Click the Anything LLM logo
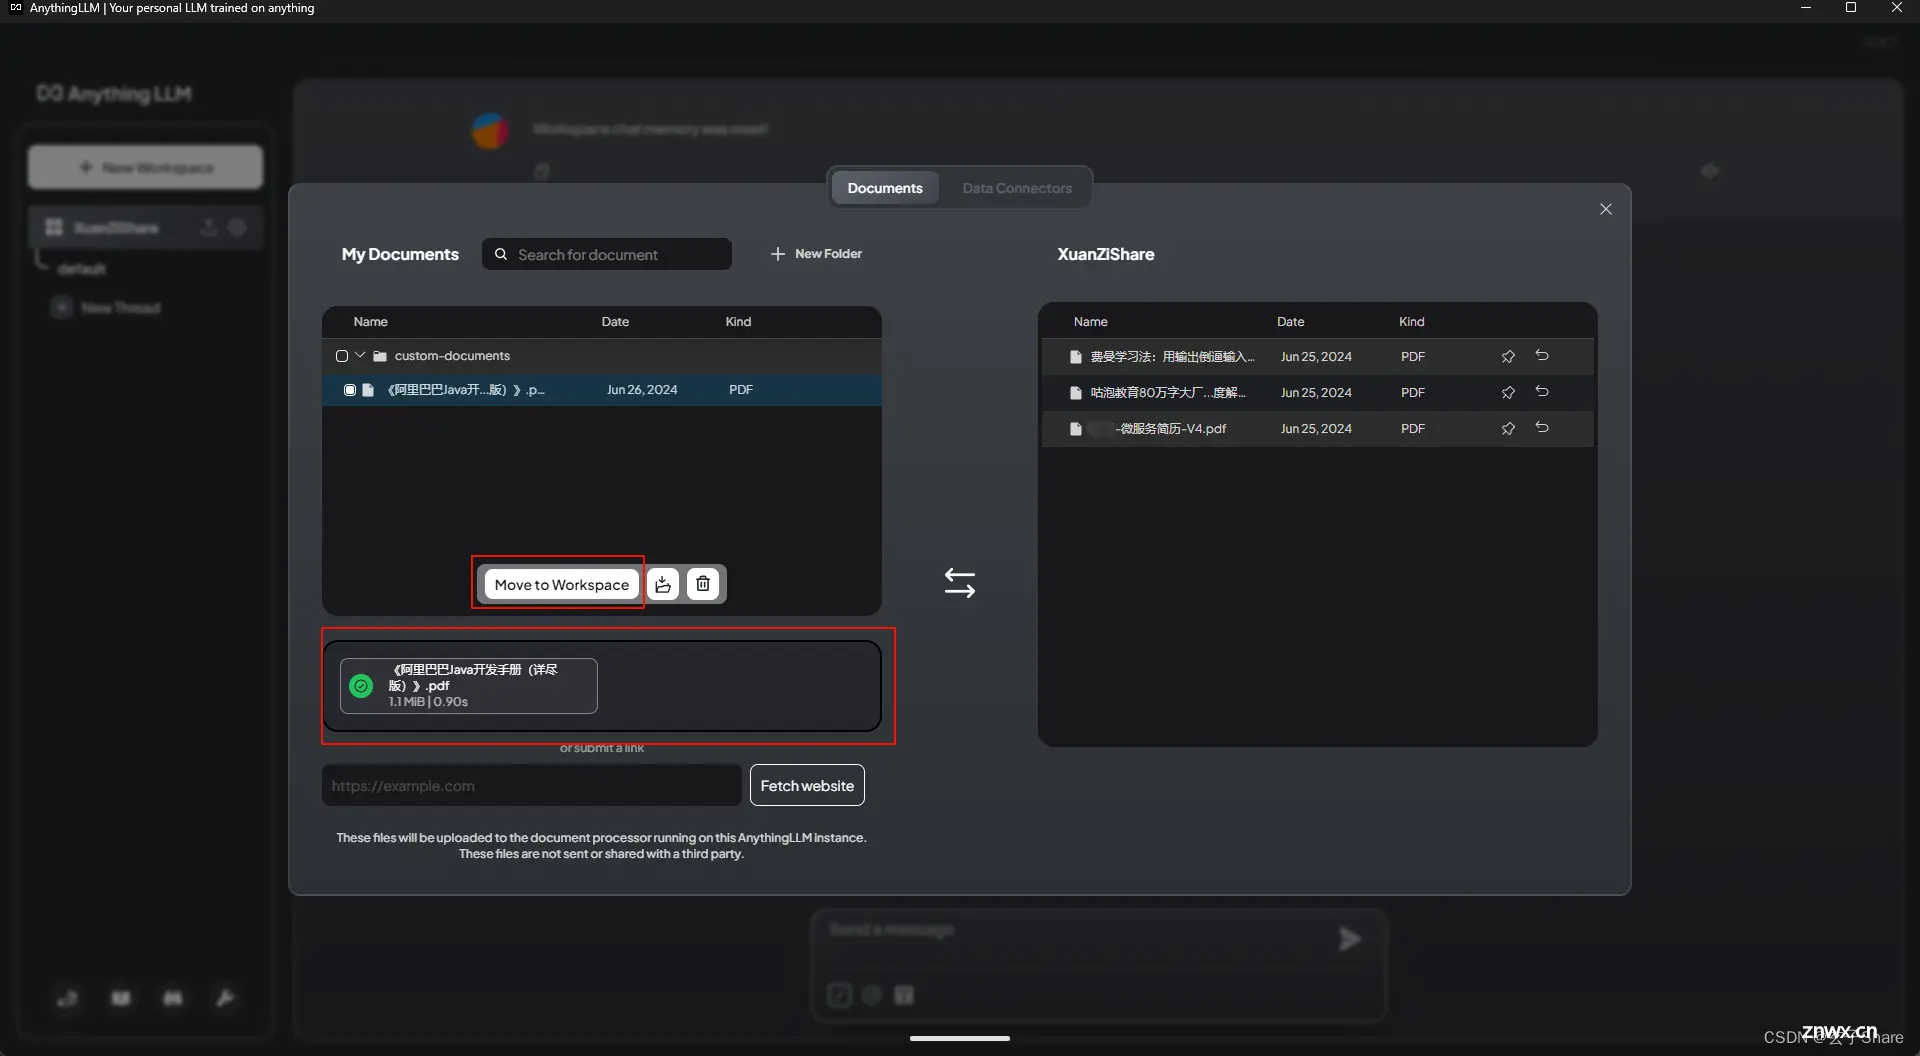The width and height of the screenshot is (1920, 1056). (x=114, y=94)
